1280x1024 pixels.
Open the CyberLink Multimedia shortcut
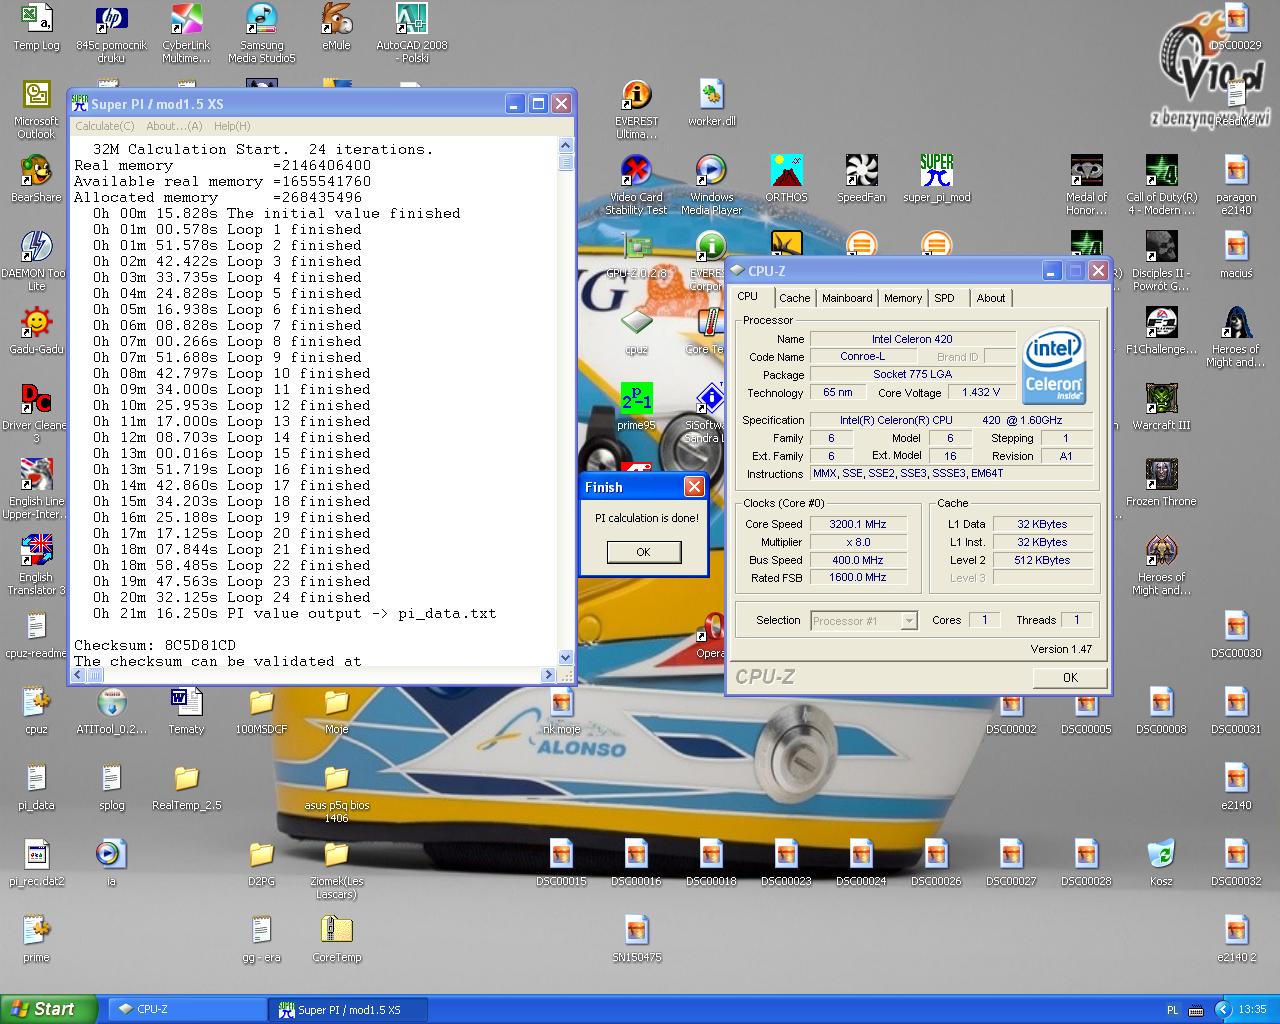186,32
